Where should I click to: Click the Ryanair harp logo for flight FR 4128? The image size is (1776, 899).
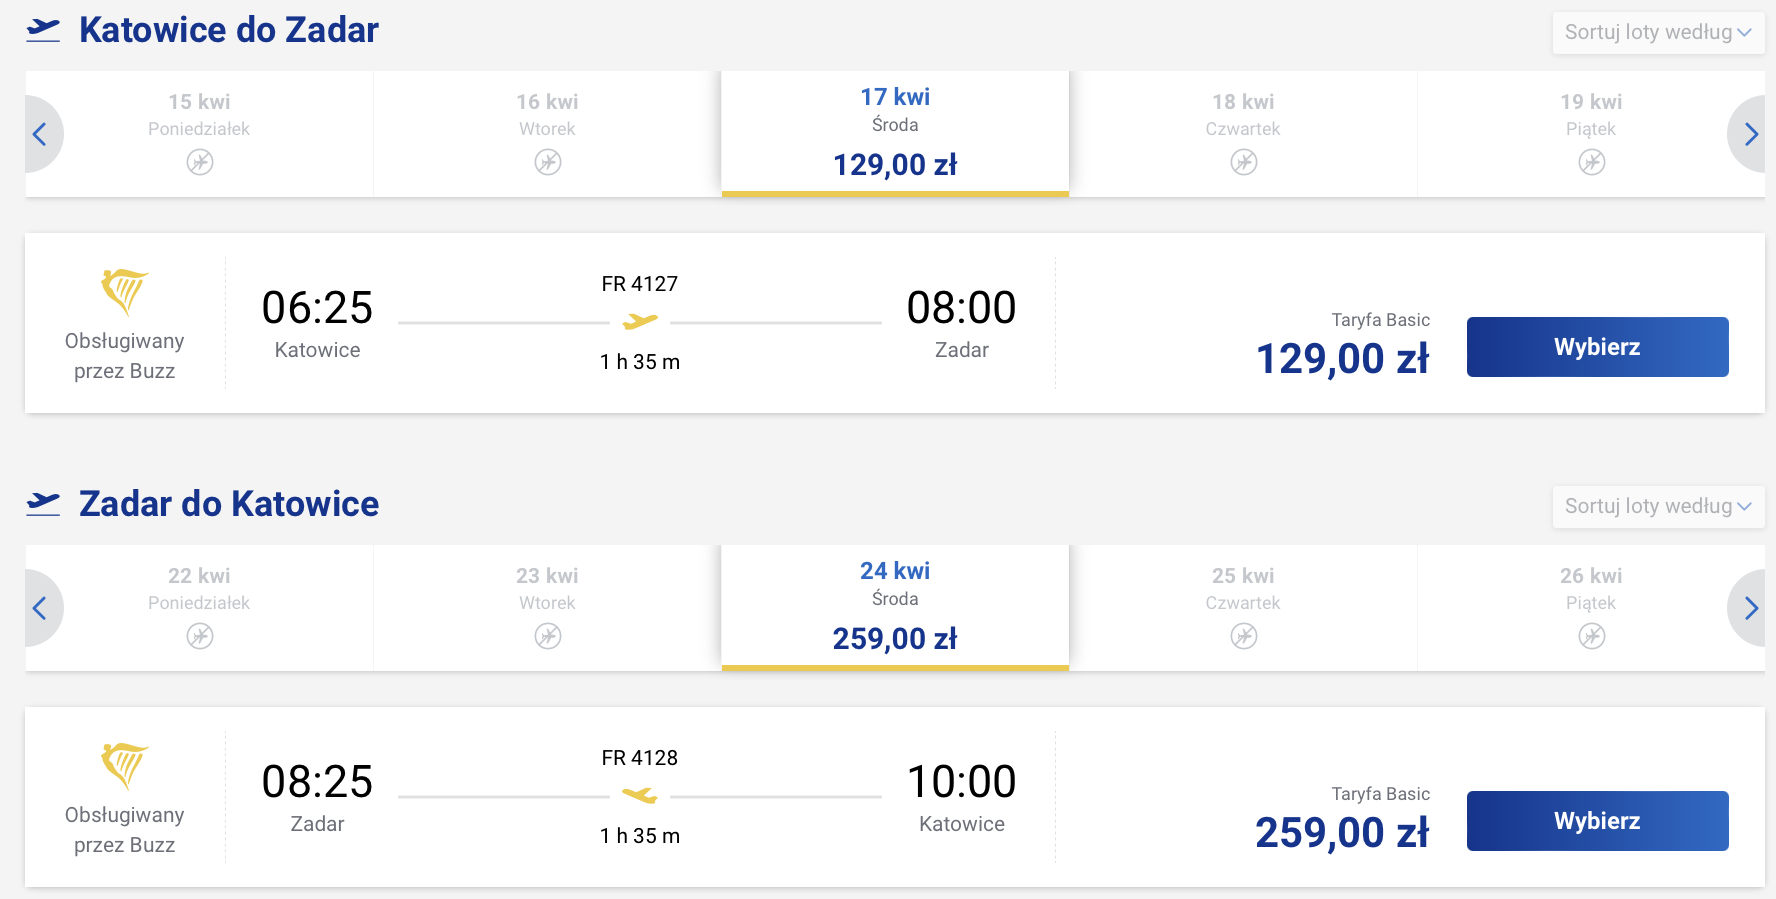pos(124,765)
